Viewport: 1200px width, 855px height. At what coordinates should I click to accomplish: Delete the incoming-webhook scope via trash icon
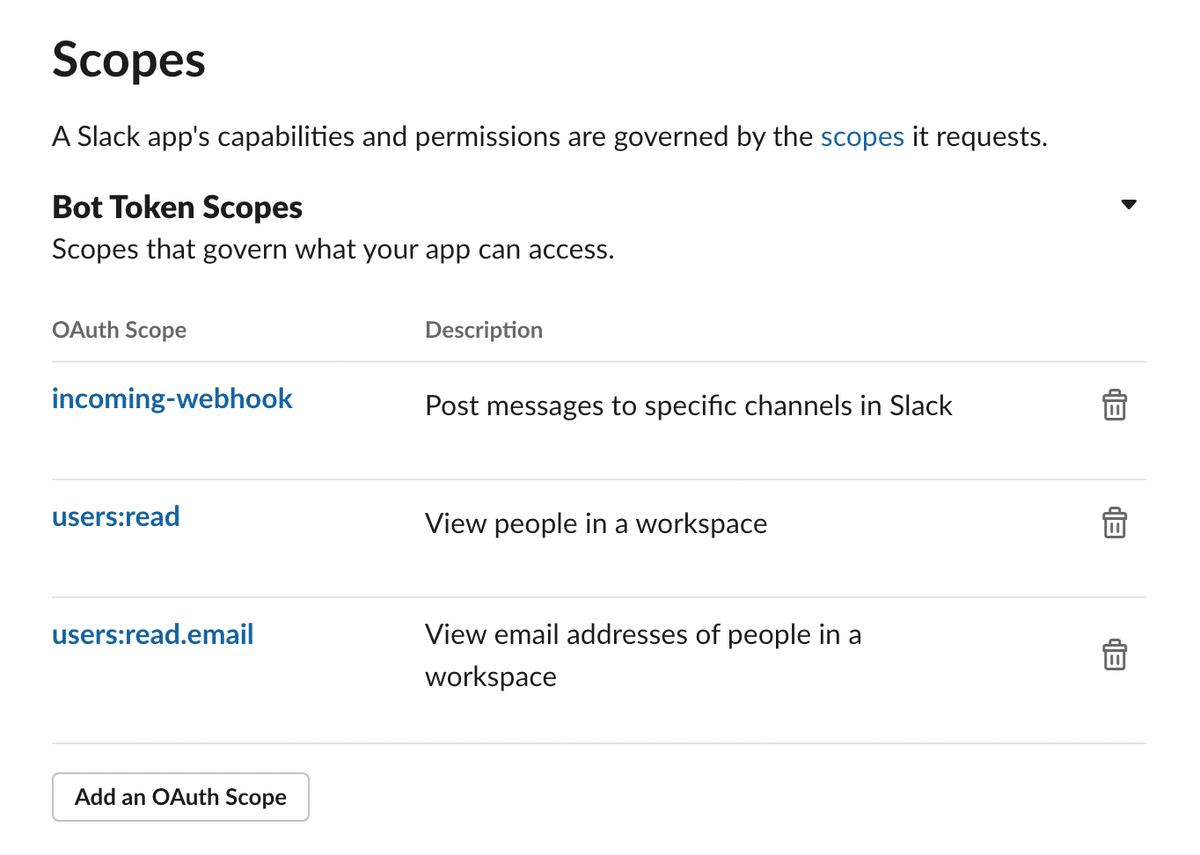point(1114,405)
